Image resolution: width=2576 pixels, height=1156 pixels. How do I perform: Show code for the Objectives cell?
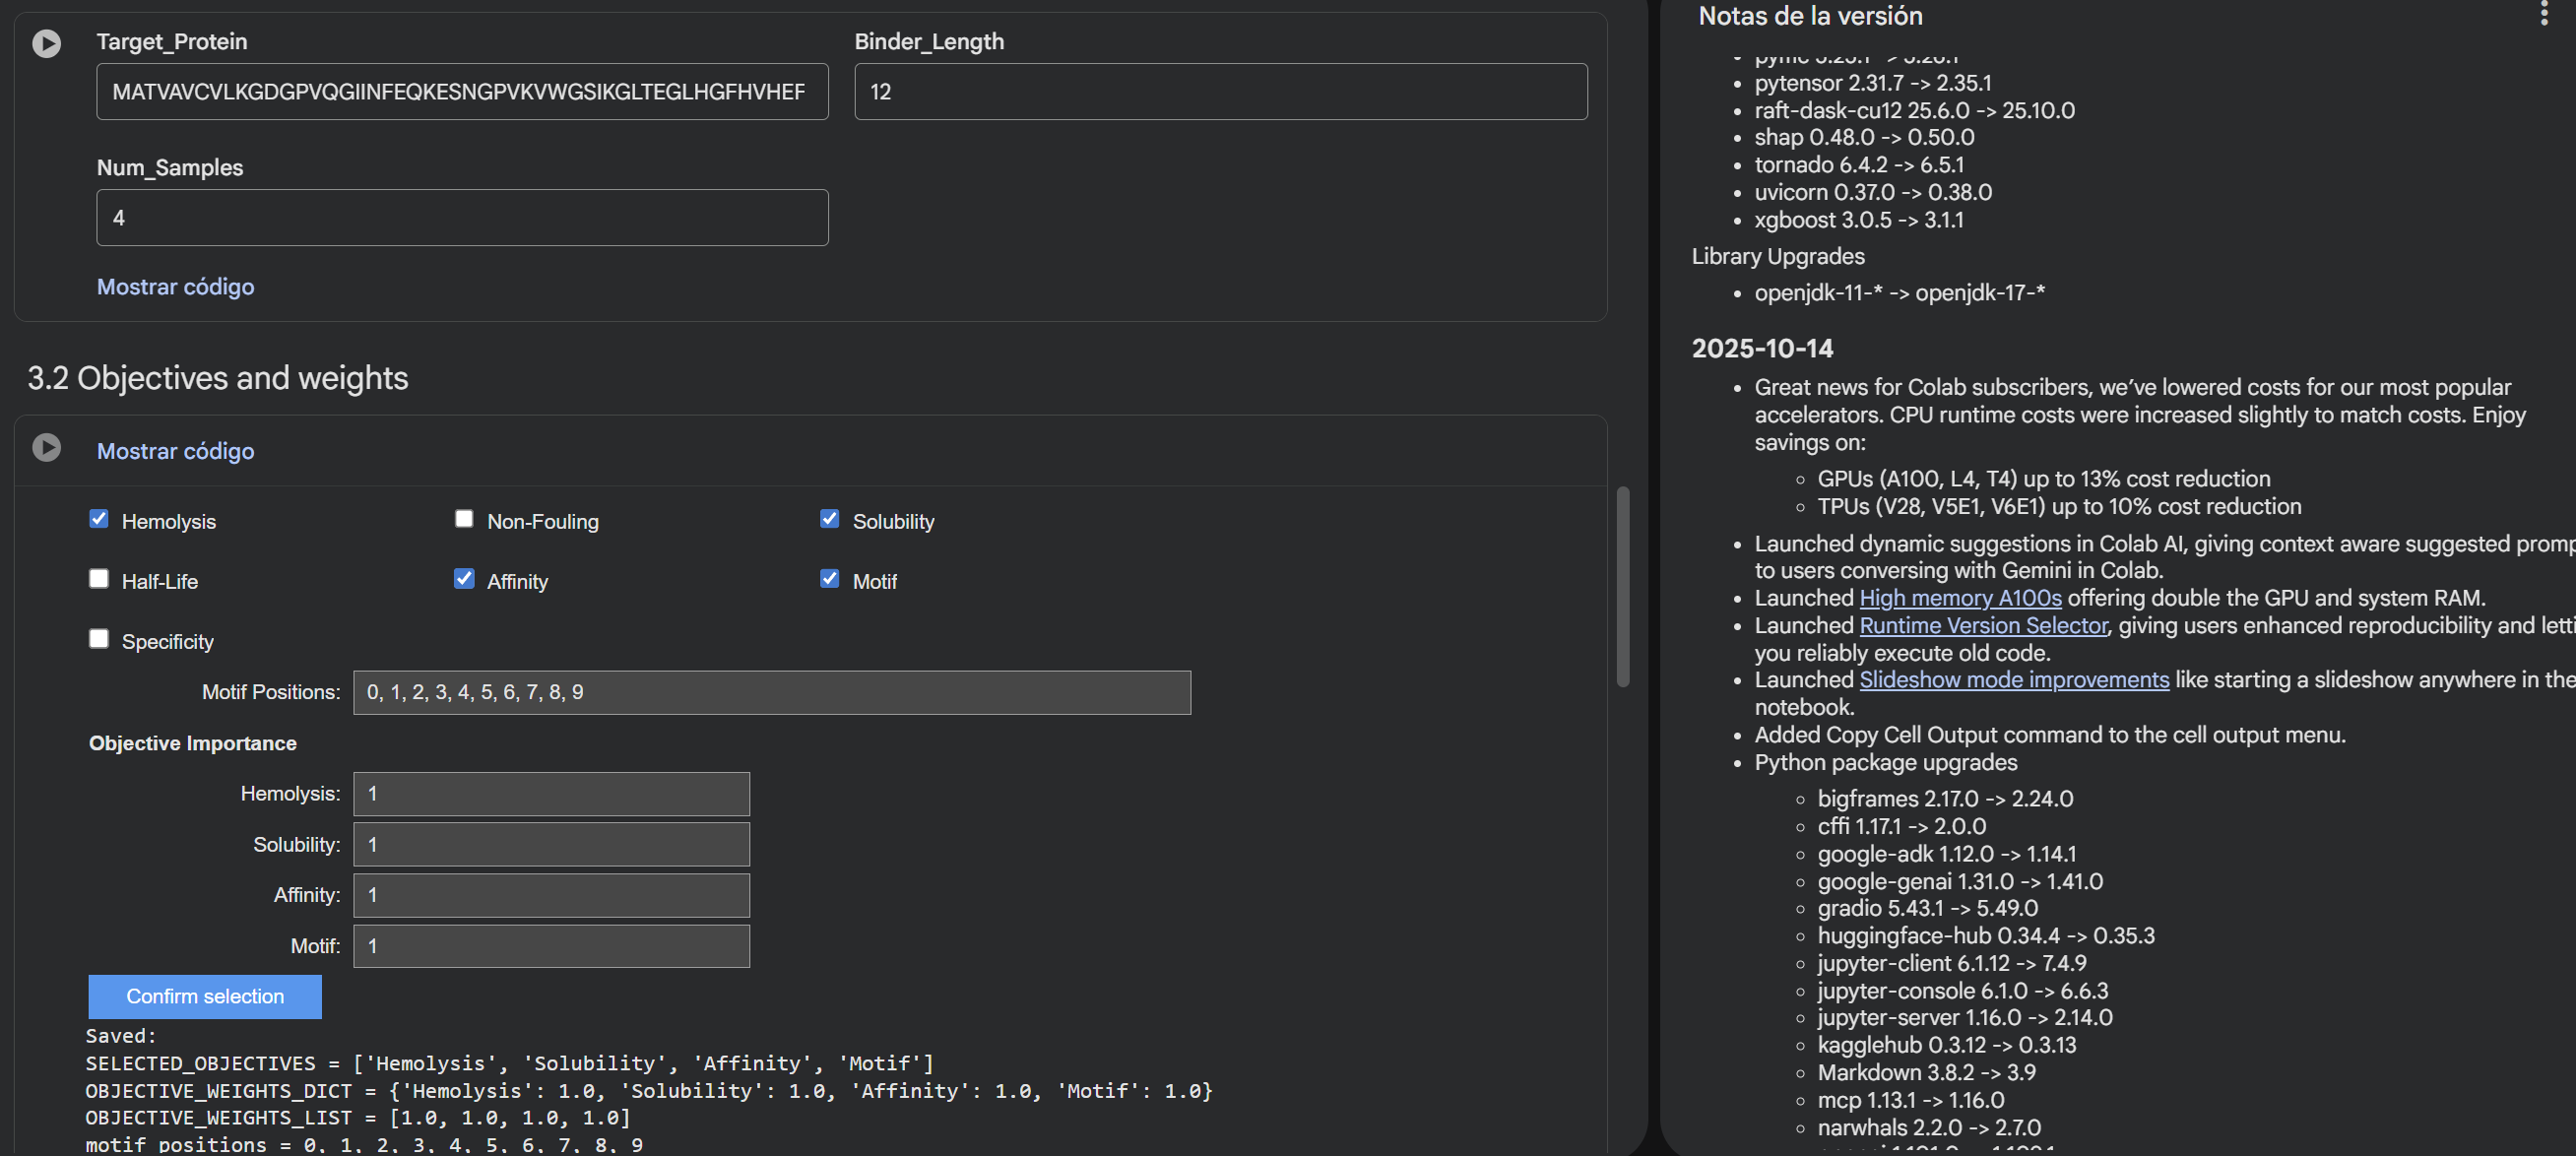[175, 451]
